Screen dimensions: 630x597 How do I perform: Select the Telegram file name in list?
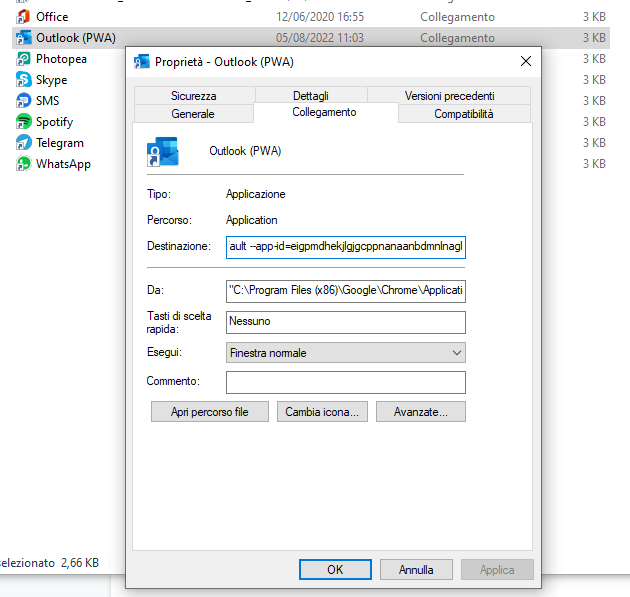click(x=60, y=143)
